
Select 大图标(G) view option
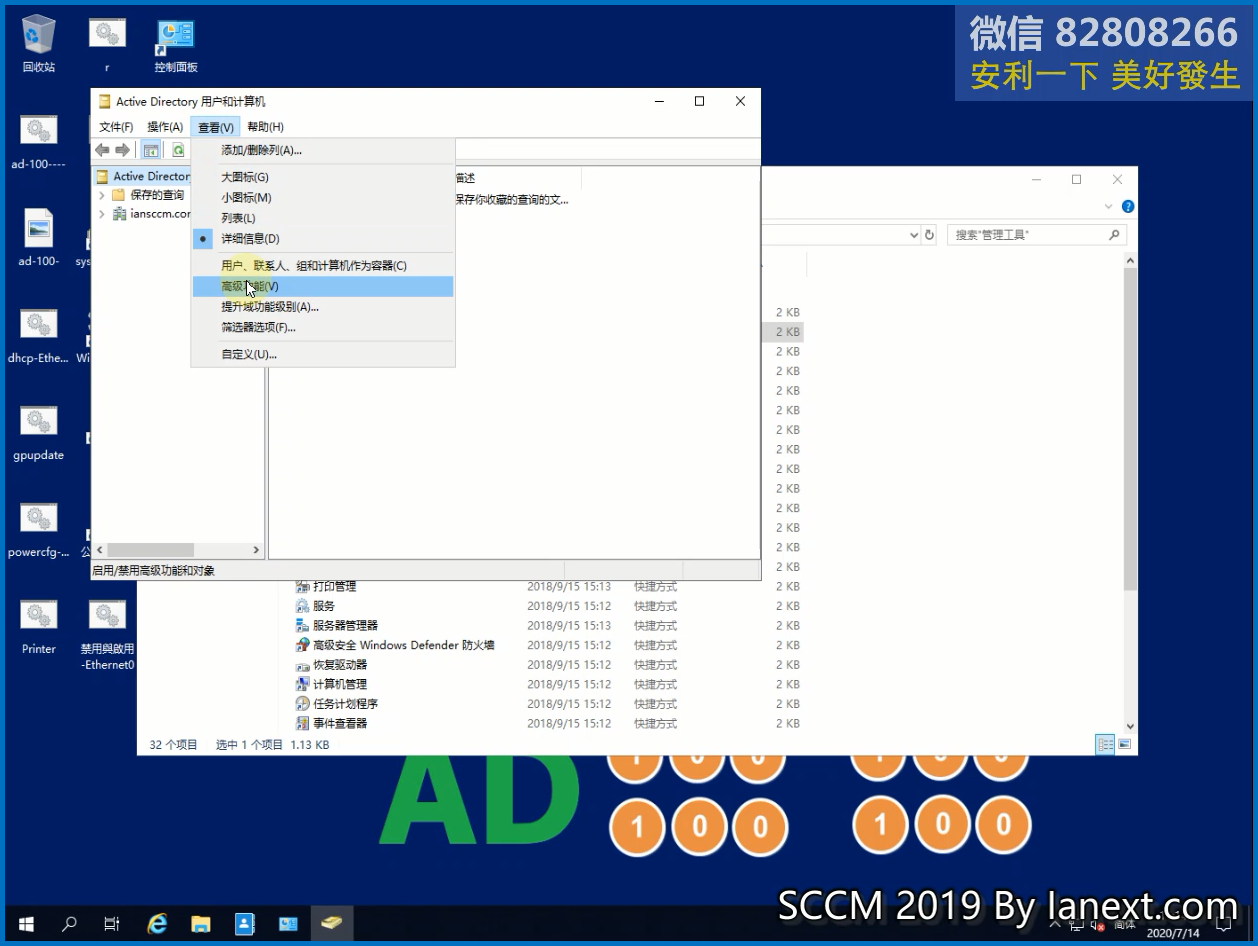(x=322, y=177)
